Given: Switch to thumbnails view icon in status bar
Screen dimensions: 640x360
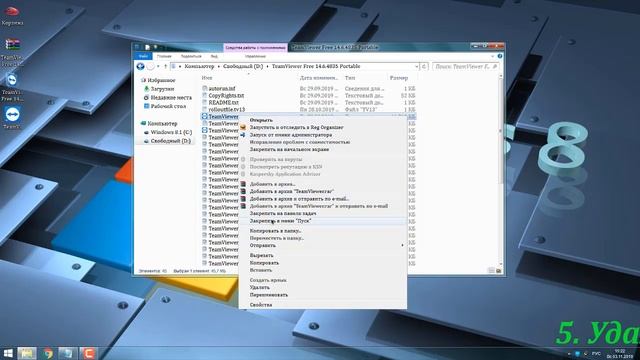Looking at the screenshot, I should [x=498, y=271].
